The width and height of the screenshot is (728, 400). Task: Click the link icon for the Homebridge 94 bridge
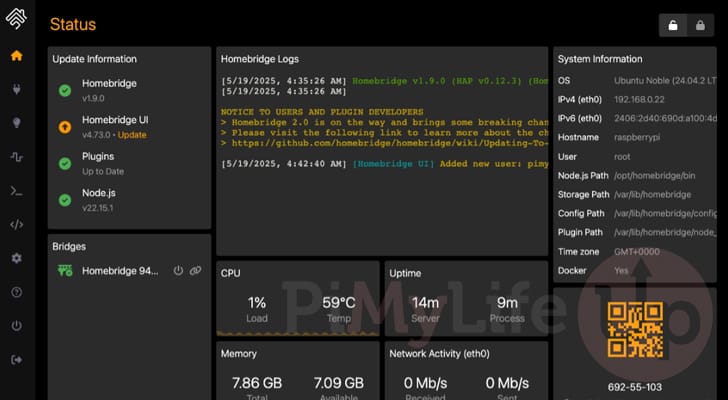[x=195, y=271]
